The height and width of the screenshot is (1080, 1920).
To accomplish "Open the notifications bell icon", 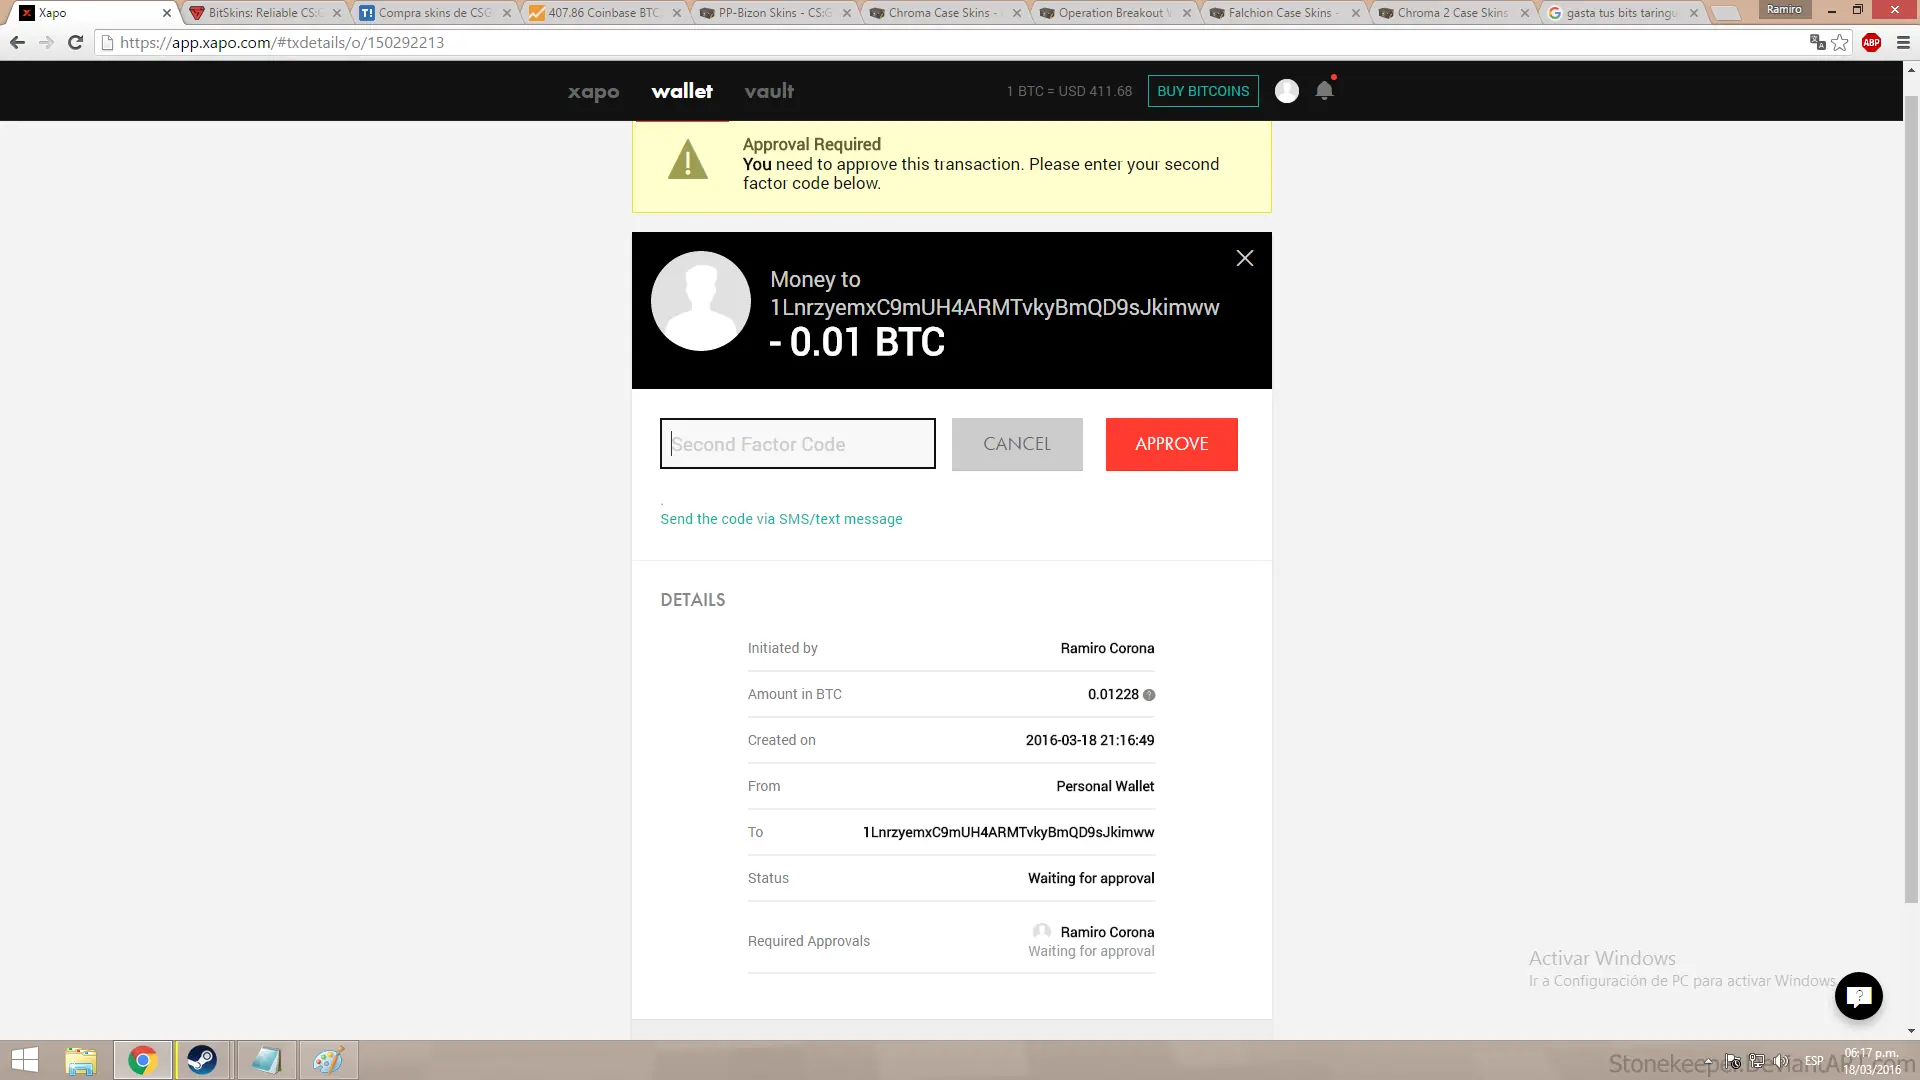I will 1325,90.
